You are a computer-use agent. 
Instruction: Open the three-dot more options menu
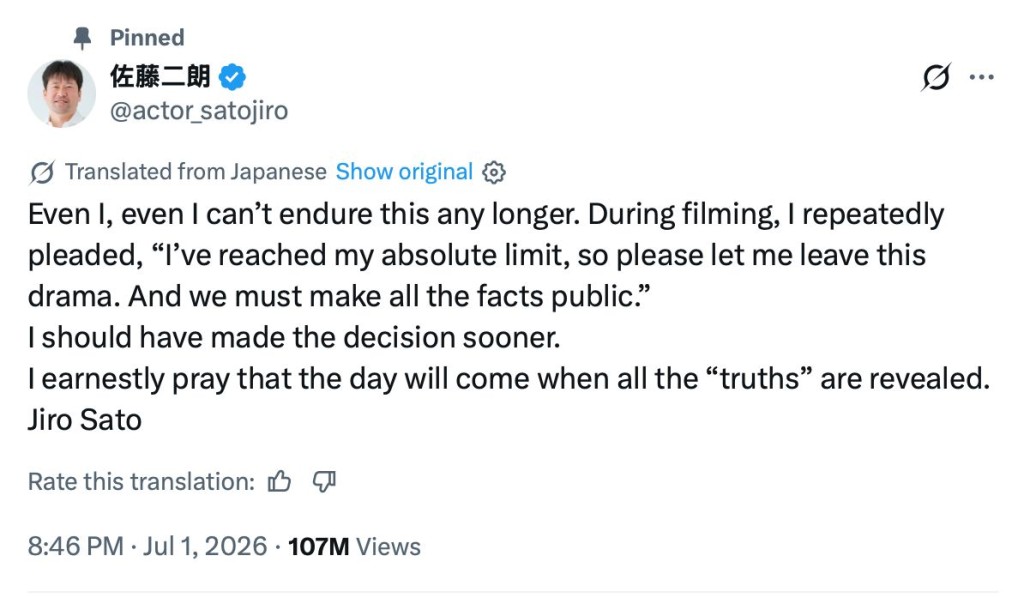click(x=982, y=77)
